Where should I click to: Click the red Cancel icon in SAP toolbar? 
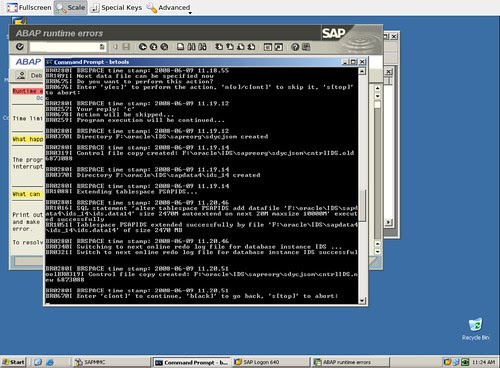pyautogui.click(x=164, y=47)
